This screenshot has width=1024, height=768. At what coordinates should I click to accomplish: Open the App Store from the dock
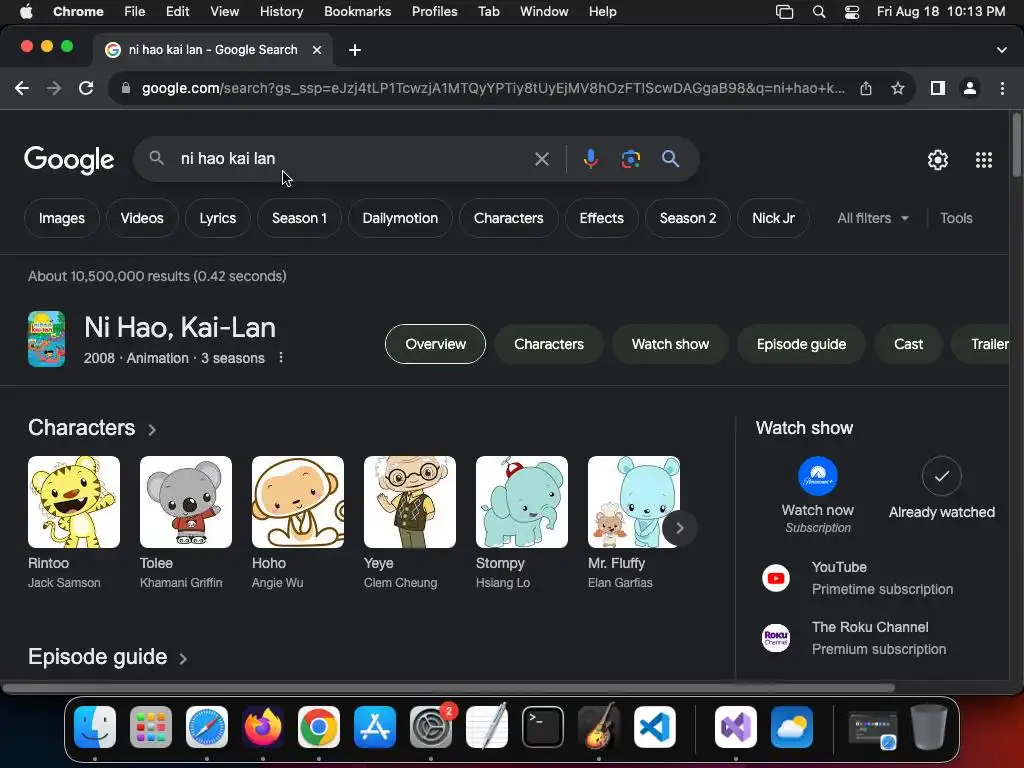click(375, 727)
